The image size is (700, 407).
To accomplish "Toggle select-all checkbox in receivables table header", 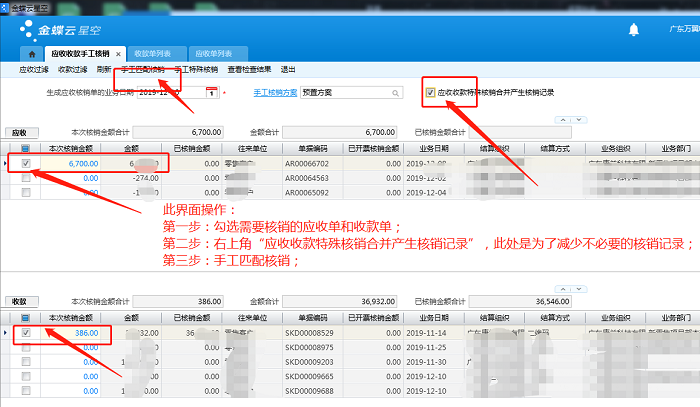I will pos(26,150).
